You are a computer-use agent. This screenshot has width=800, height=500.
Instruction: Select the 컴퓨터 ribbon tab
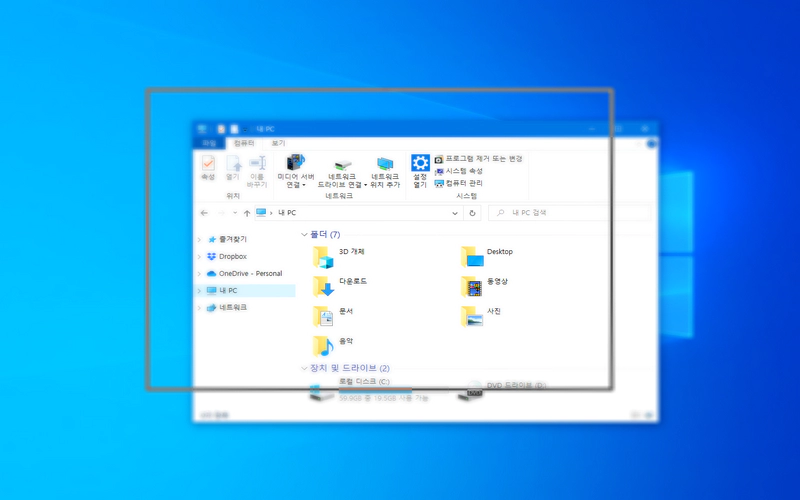tap(244, 143)
